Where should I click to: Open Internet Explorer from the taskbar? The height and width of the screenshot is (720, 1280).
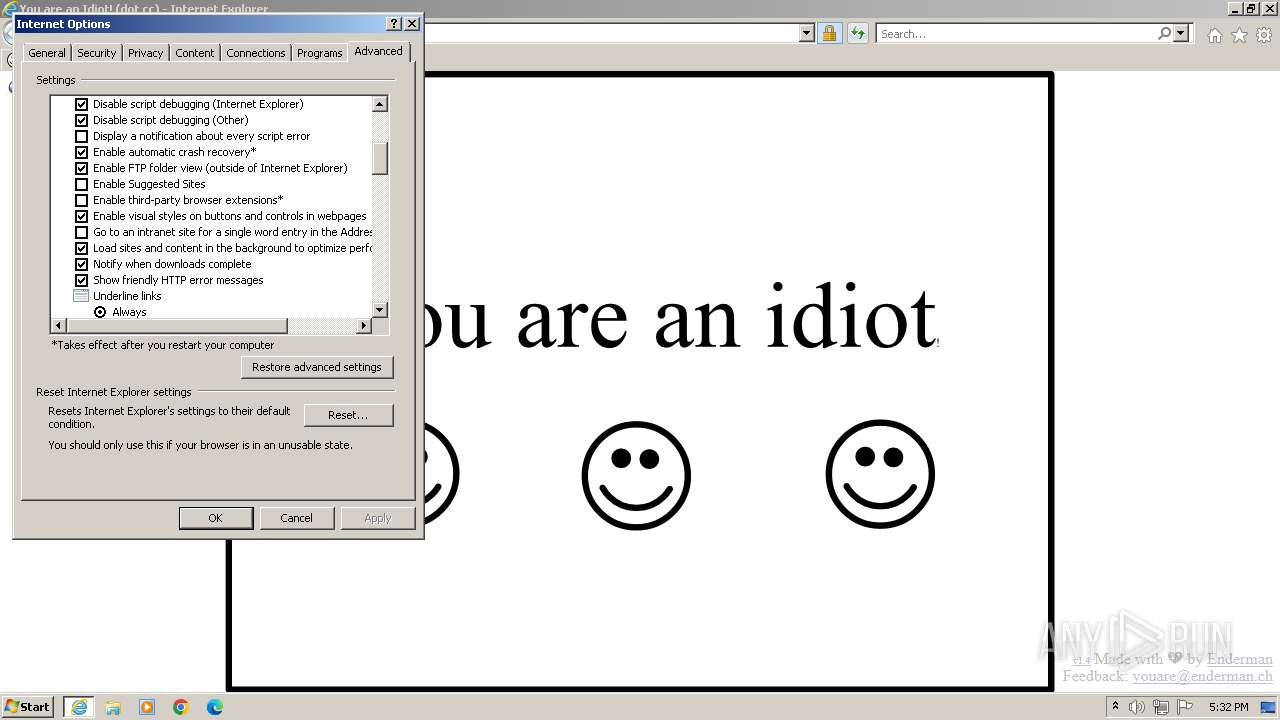click(x=79, y=707)
